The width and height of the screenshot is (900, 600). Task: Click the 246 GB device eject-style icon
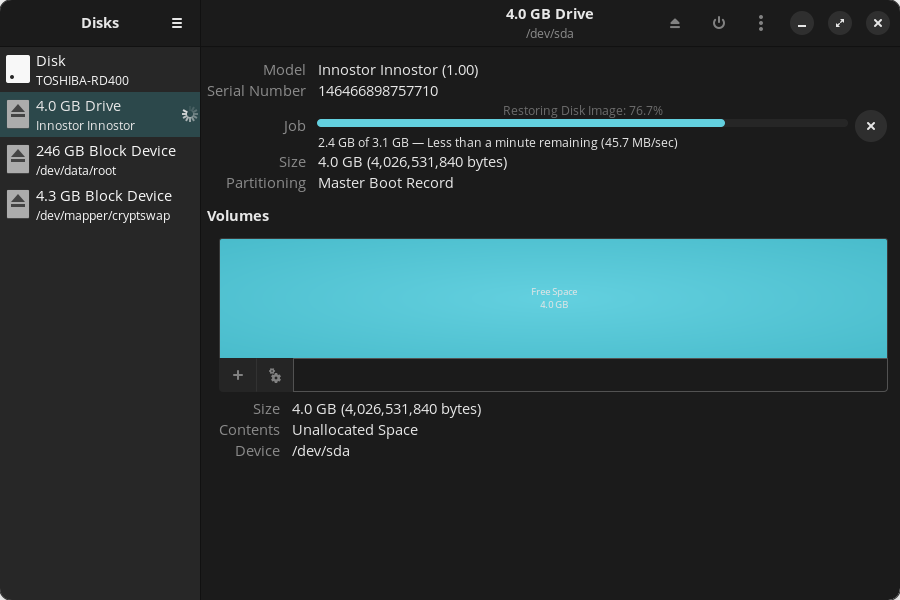pyautogui.click(x=18, y=160)
